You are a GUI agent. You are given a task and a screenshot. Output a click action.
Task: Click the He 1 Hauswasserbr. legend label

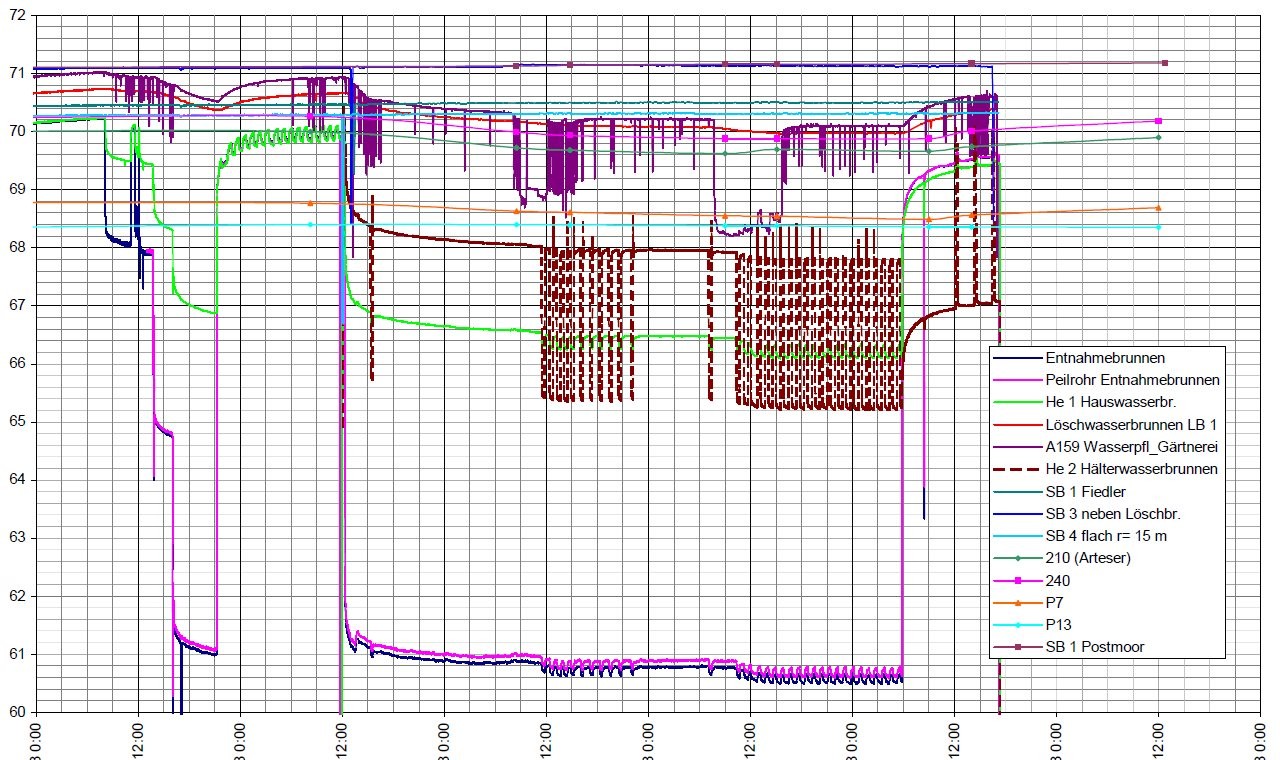[x=1109, y=402]
